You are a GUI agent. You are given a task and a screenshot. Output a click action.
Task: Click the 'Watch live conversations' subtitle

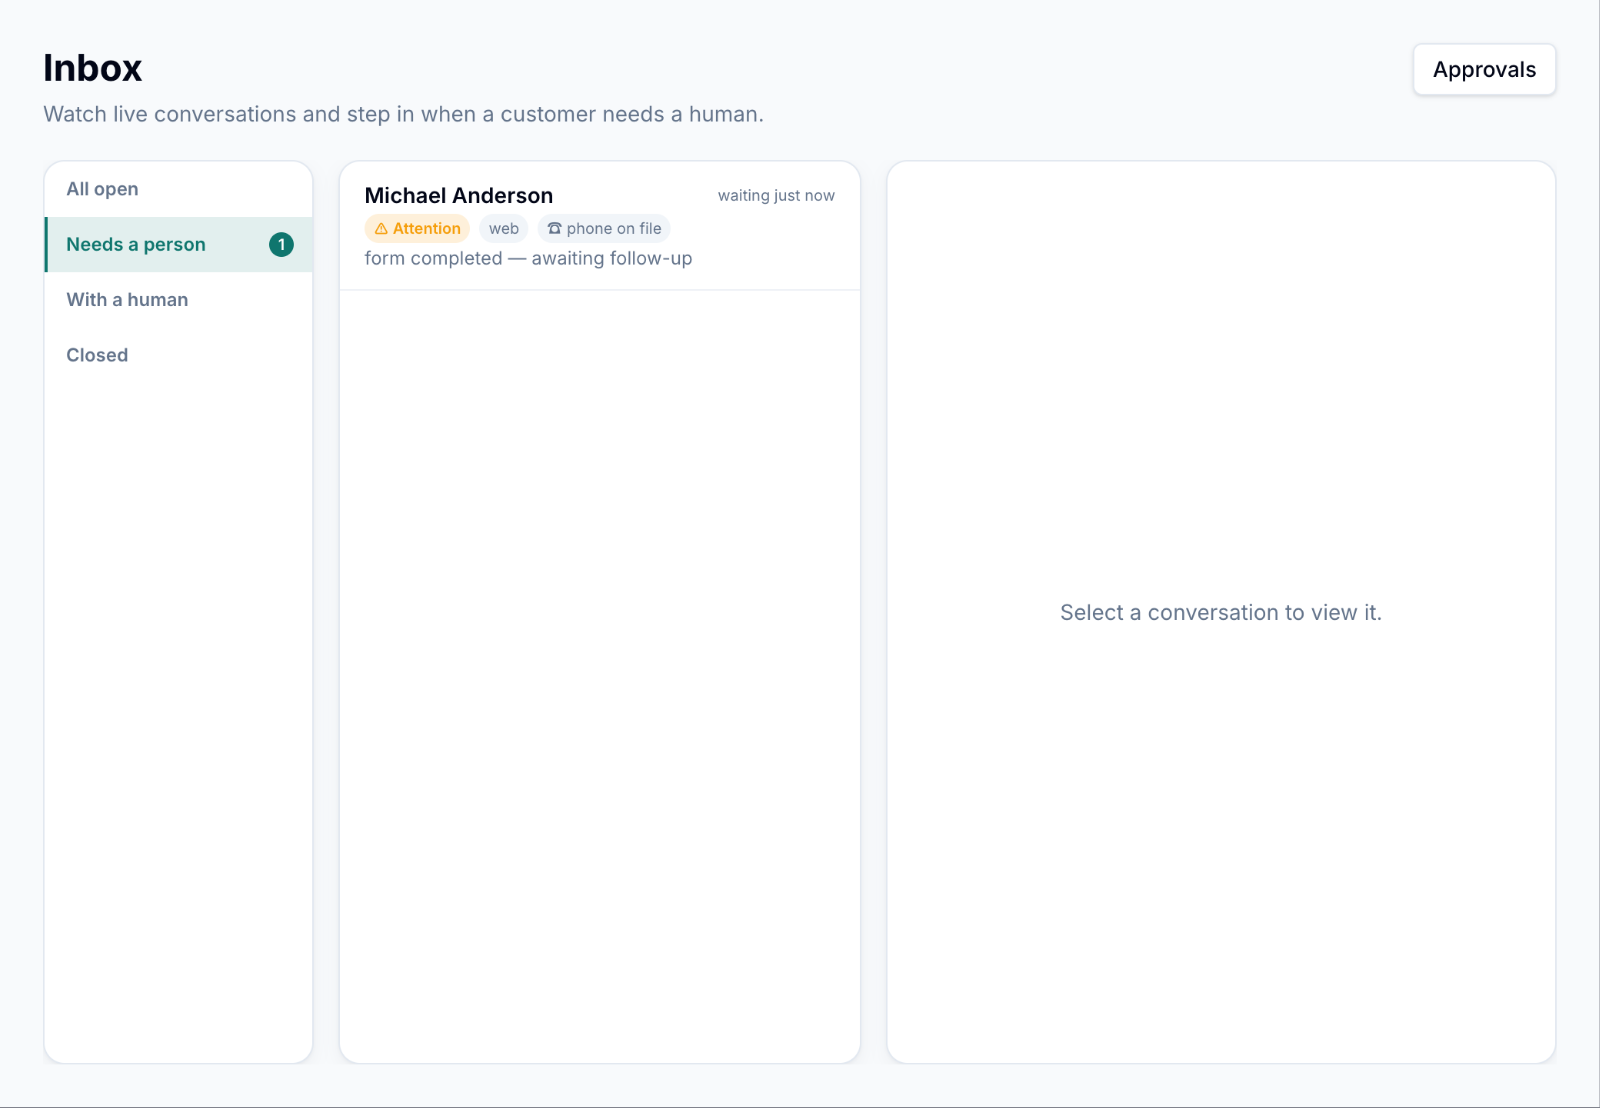[x=403, y=114]
